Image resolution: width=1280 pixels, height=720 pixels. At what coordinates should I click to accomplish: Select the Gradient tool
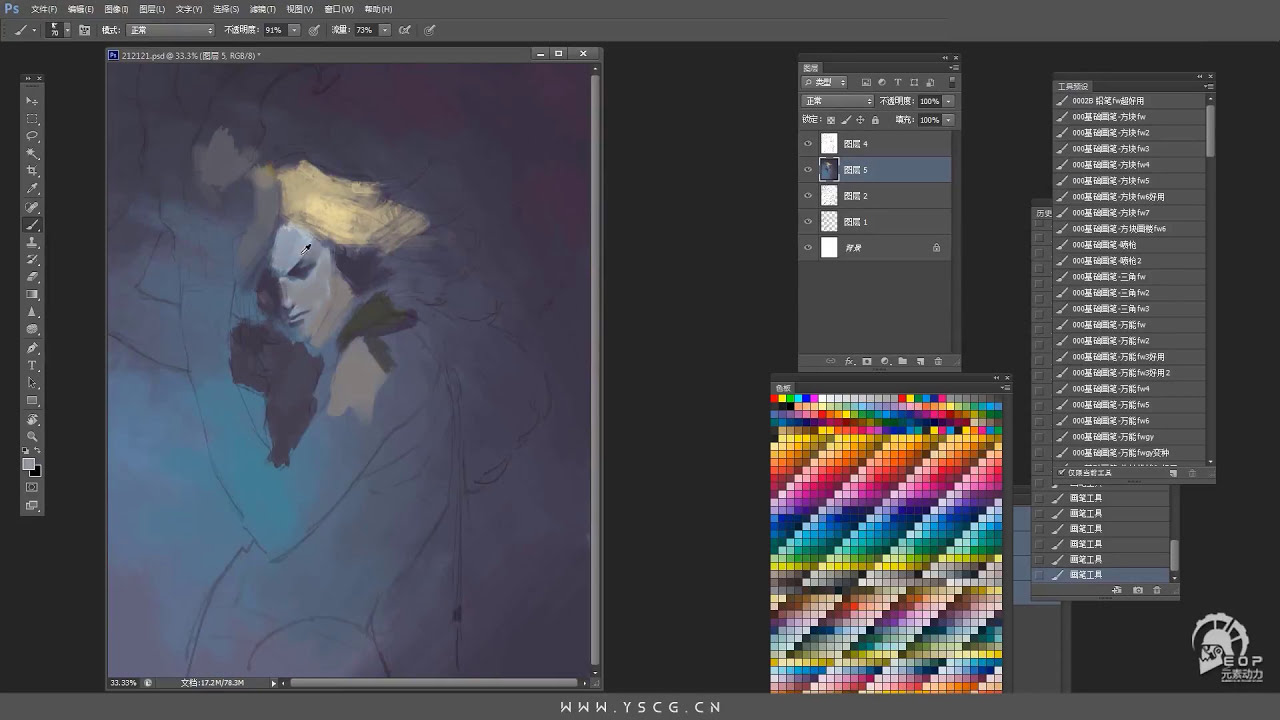pyautogui.click(x=32, y=295)
